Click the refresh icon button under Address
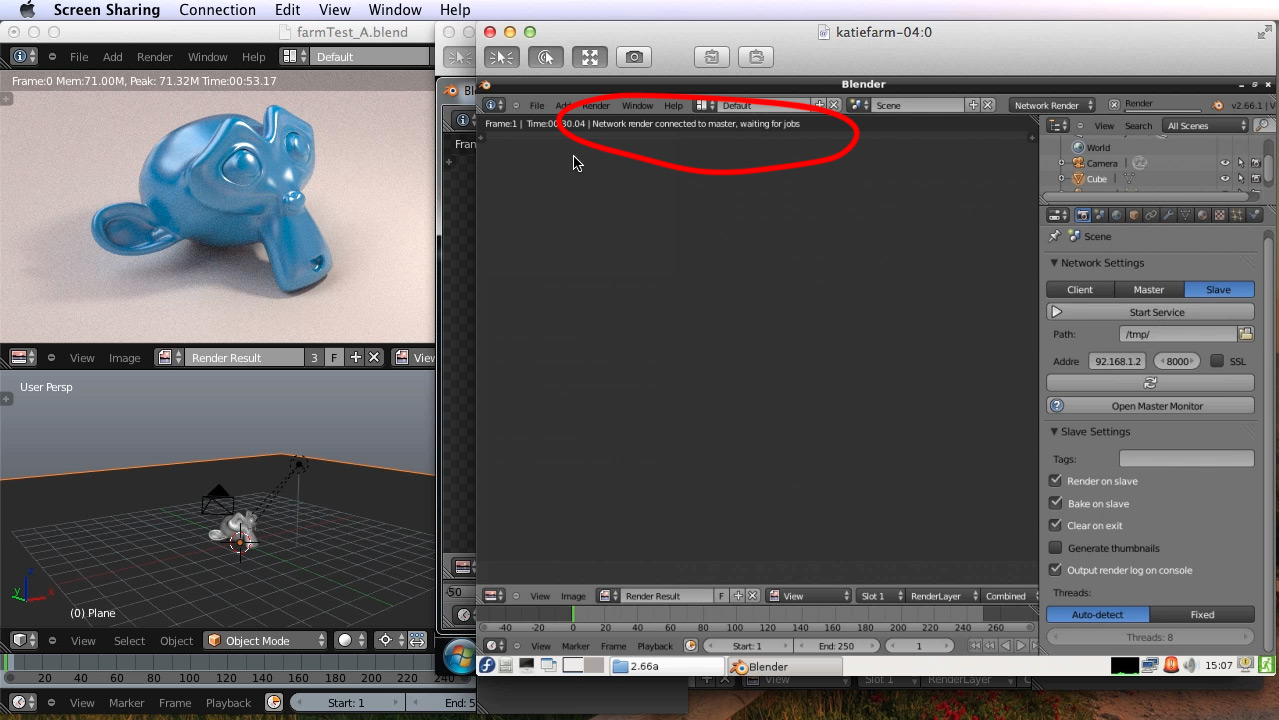 click(1150, 383)
